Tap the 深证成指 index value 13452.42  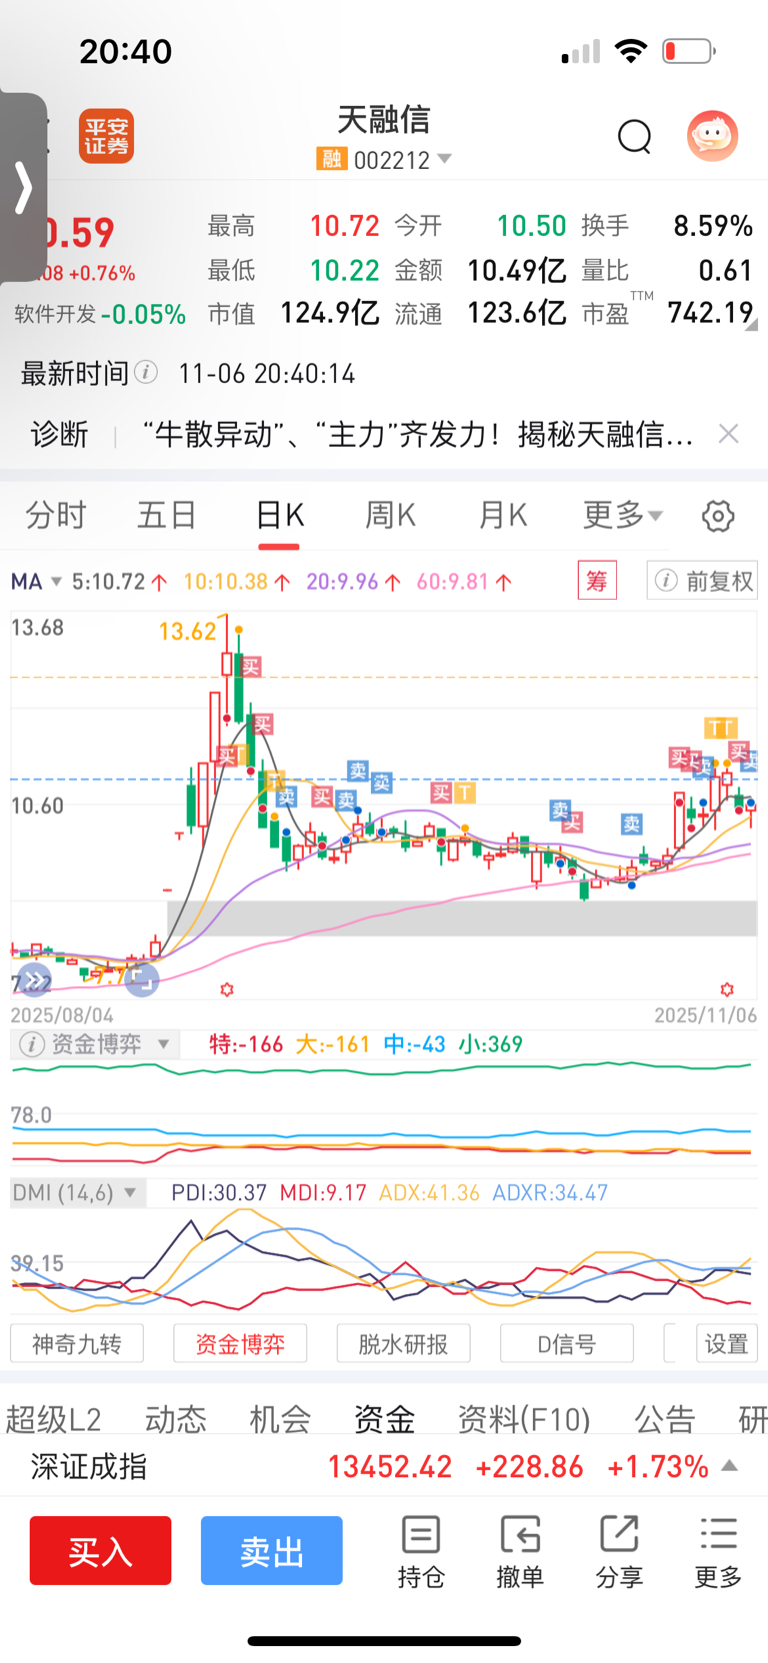[390, 1467]
